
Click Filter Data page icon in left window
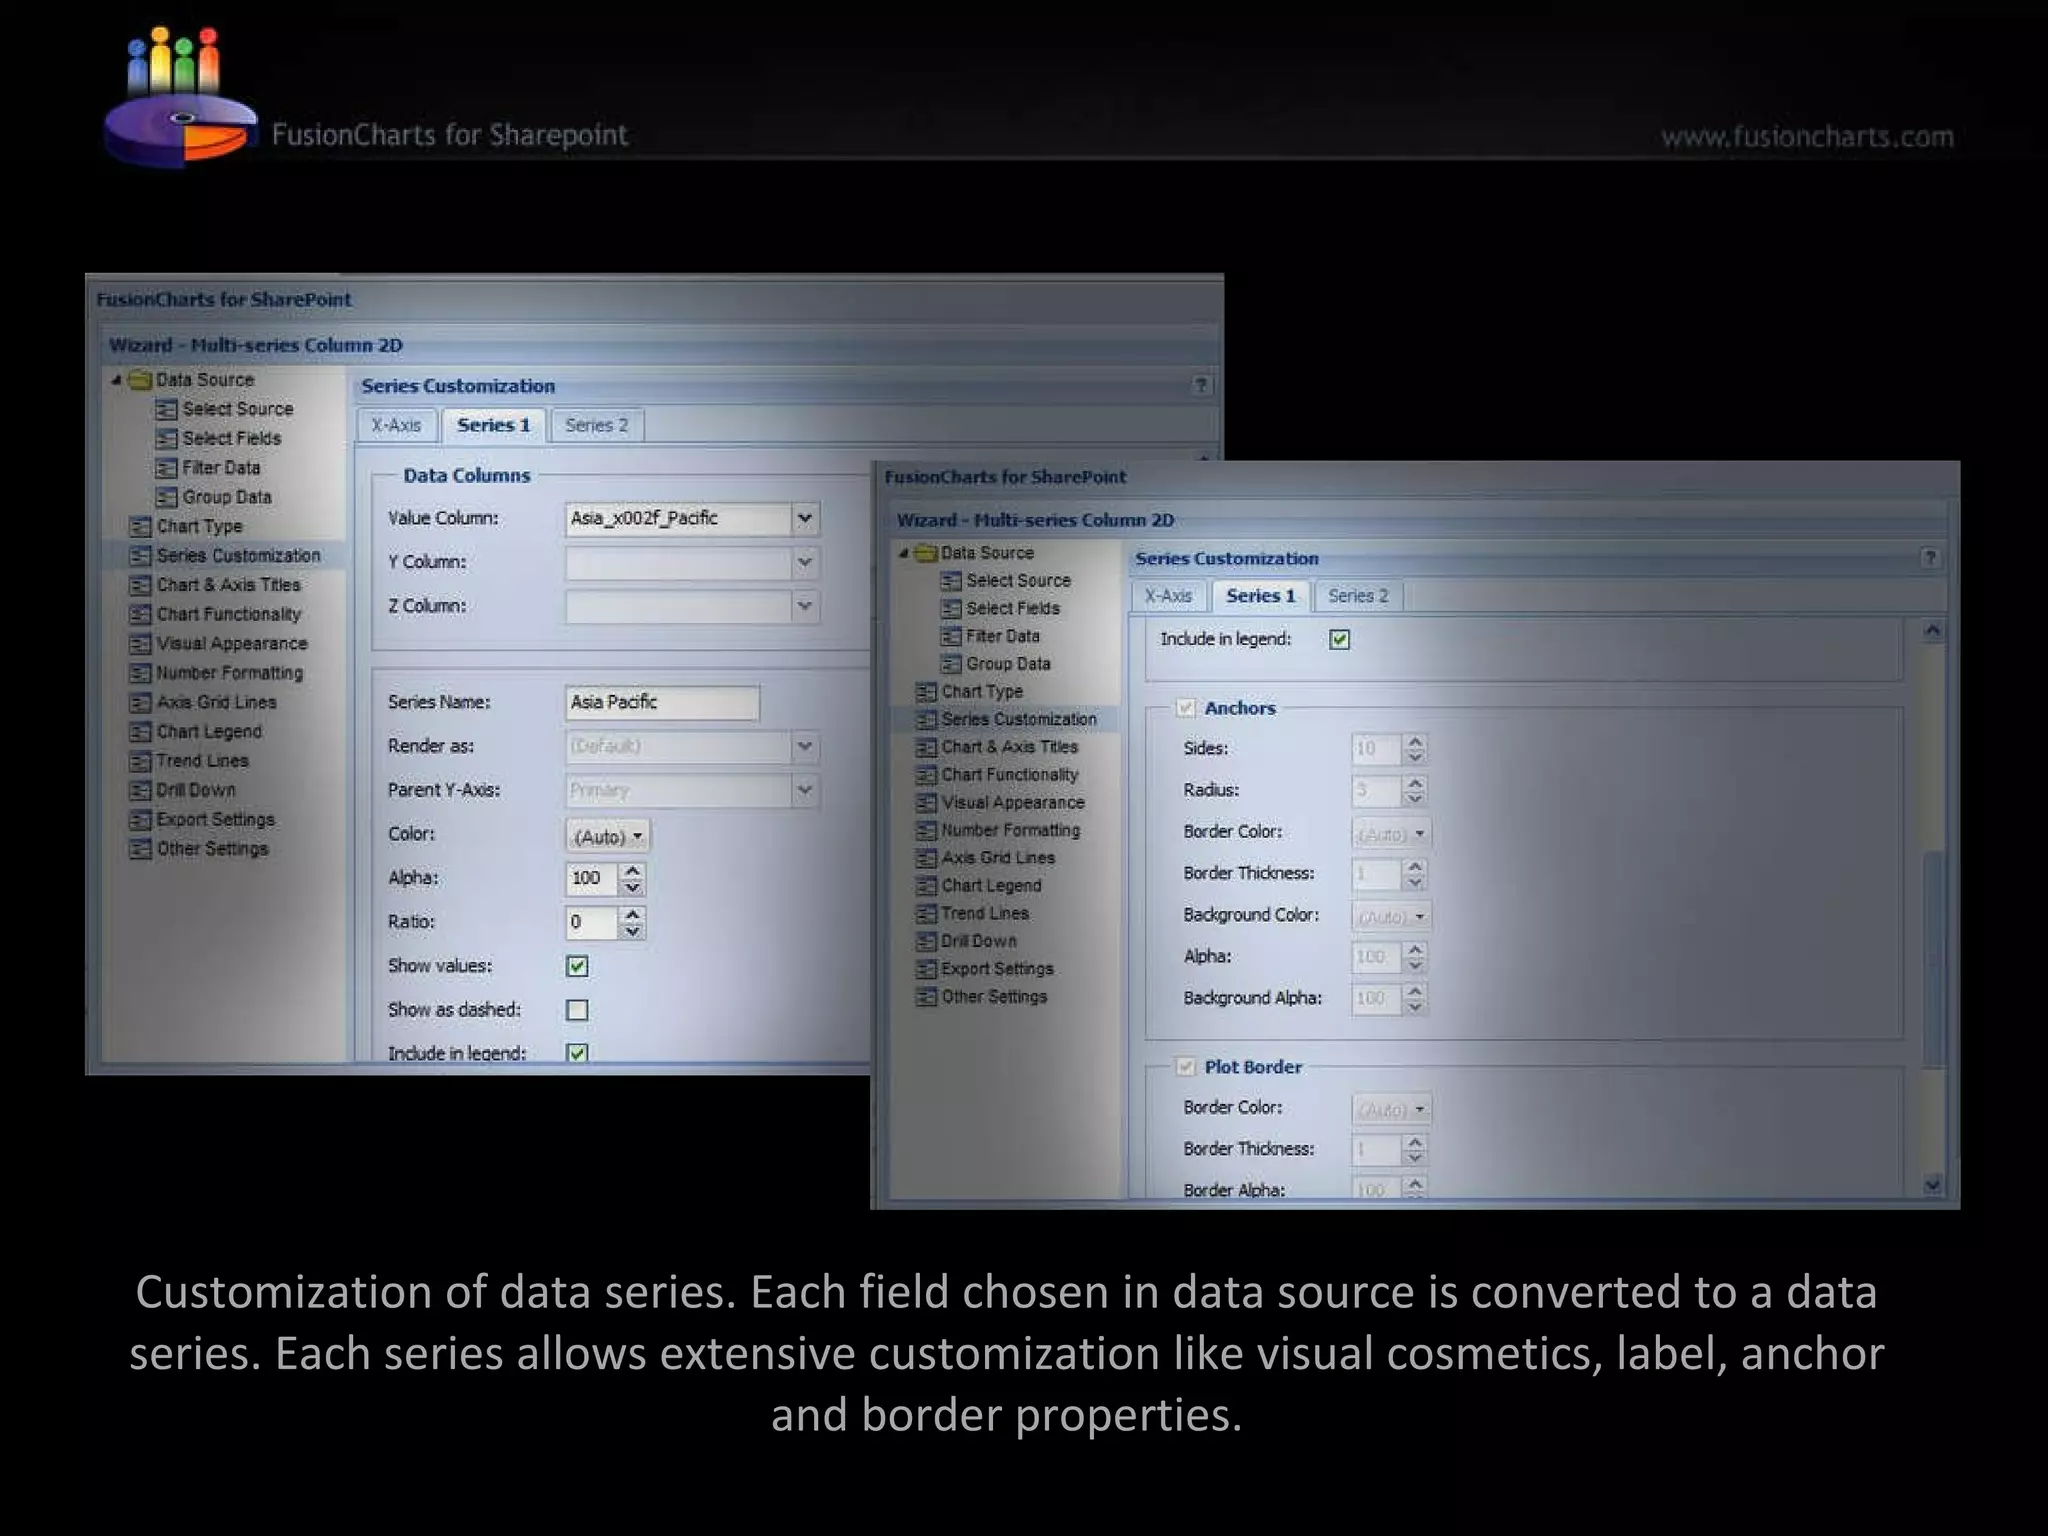pos(166,468)
